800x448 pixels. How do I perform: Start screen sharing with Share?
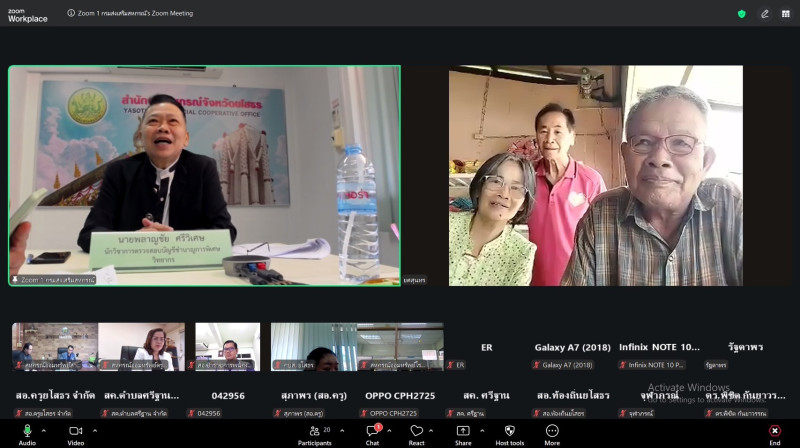tap(463, 431)
